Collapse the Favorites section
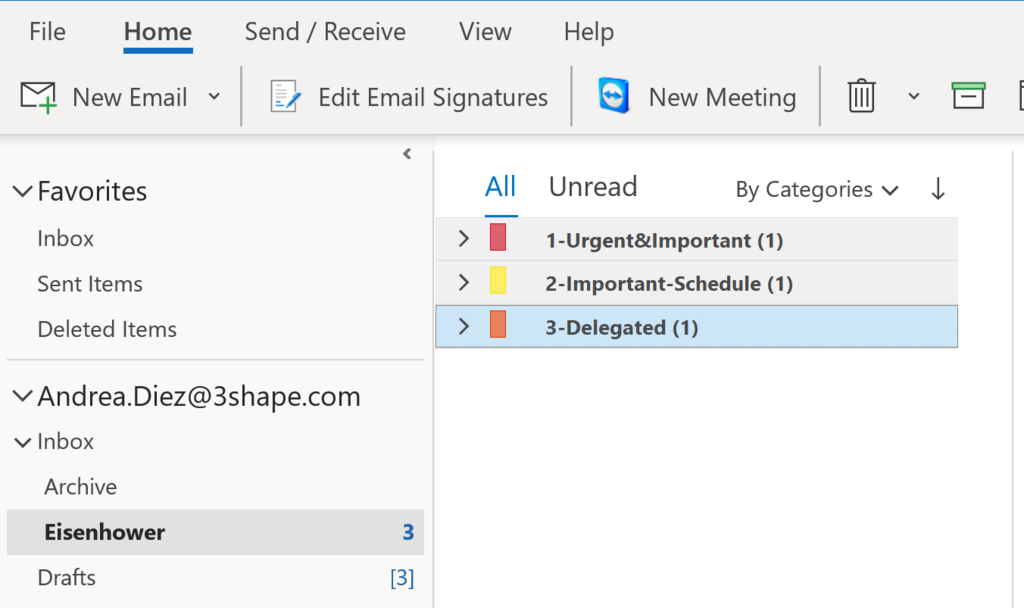The width and height of the screenshot is (1024, 608). 22,192
